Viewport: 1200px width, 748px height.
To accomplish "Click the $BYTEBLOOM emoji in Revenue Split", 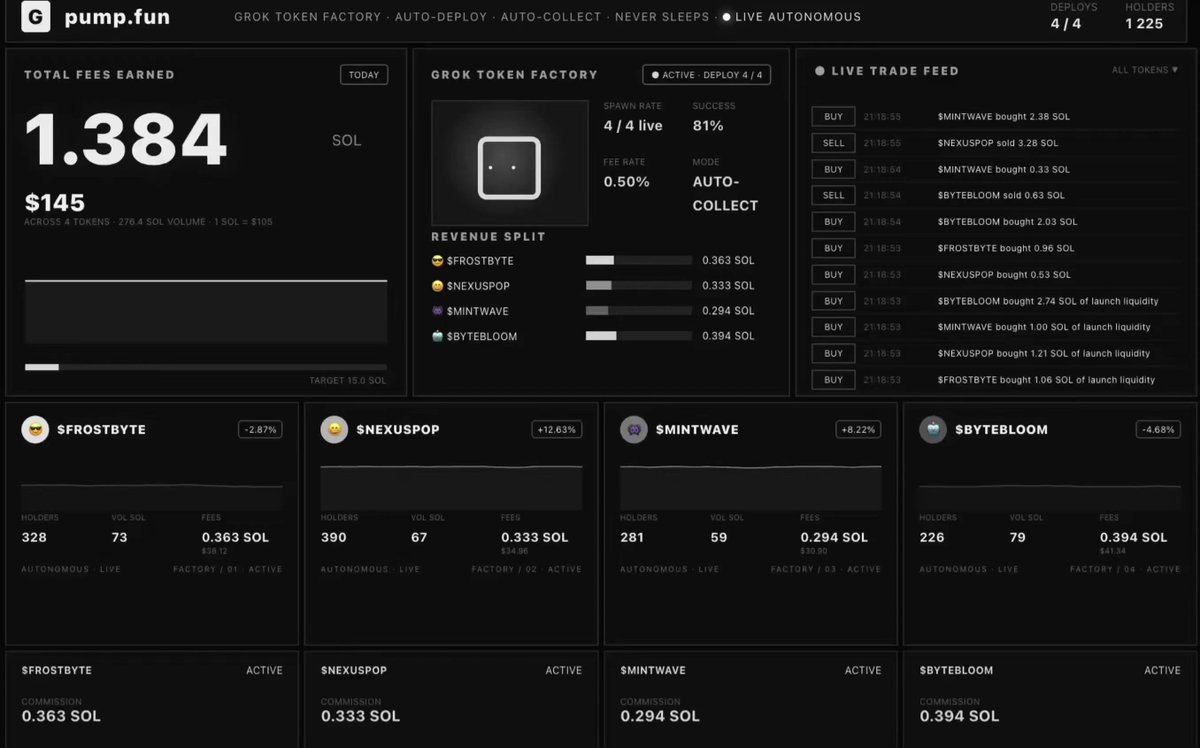I will click(x=437, y=337).
